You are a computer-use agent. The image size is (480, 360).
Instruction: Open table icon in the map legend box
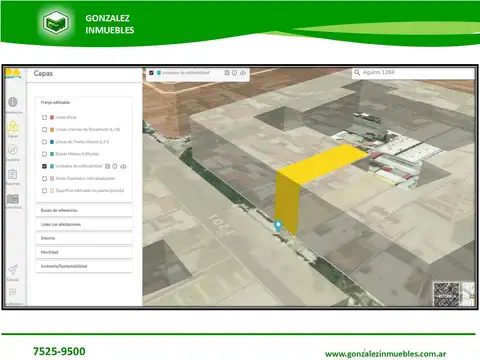(x=227, y=73)
